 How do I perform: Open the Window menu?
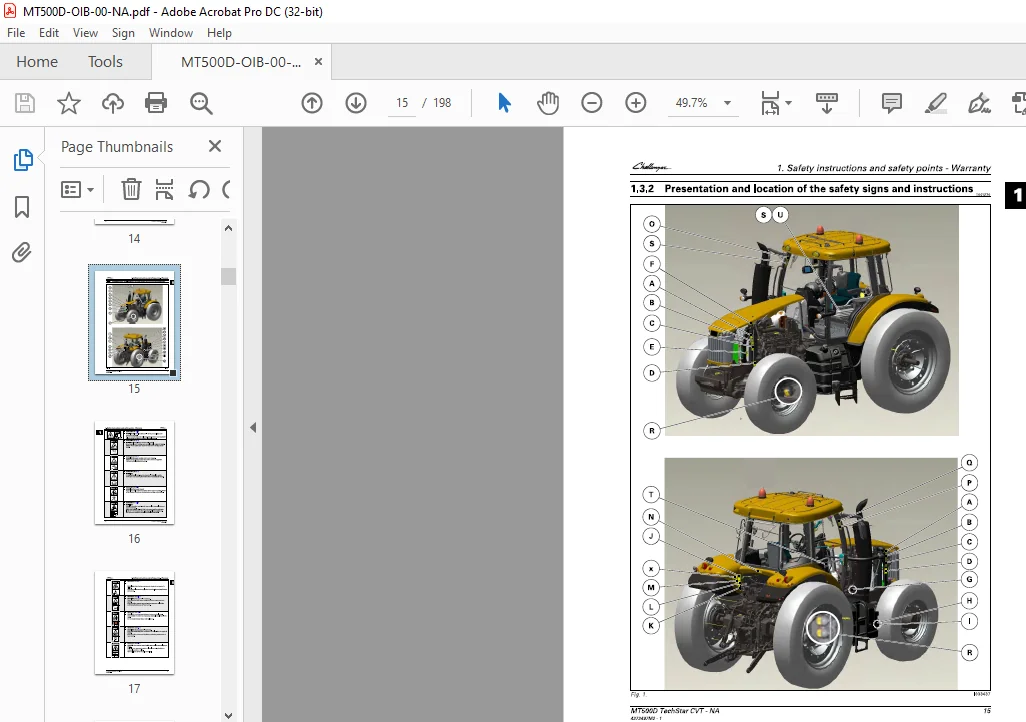click(171, 33)
